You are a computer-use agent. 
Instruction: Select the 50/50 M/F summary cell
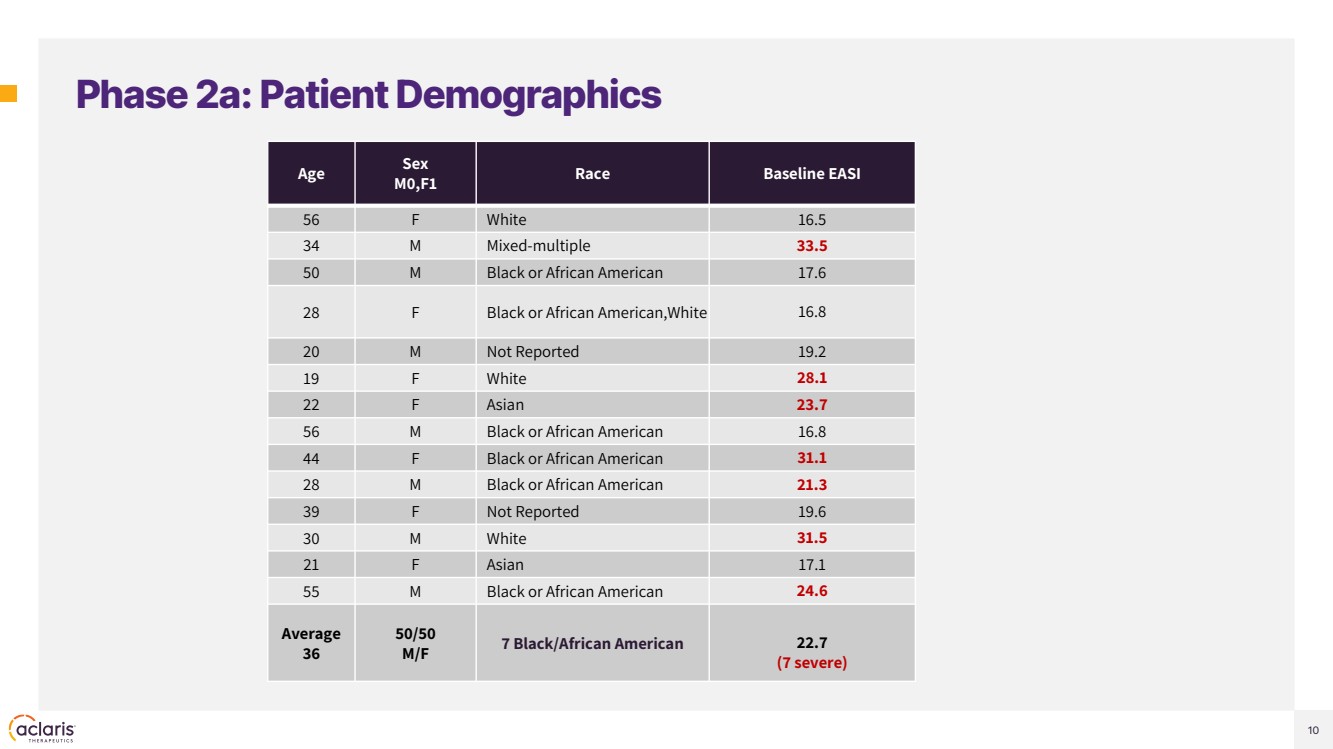pyautogui.click(x=415, y=644)
